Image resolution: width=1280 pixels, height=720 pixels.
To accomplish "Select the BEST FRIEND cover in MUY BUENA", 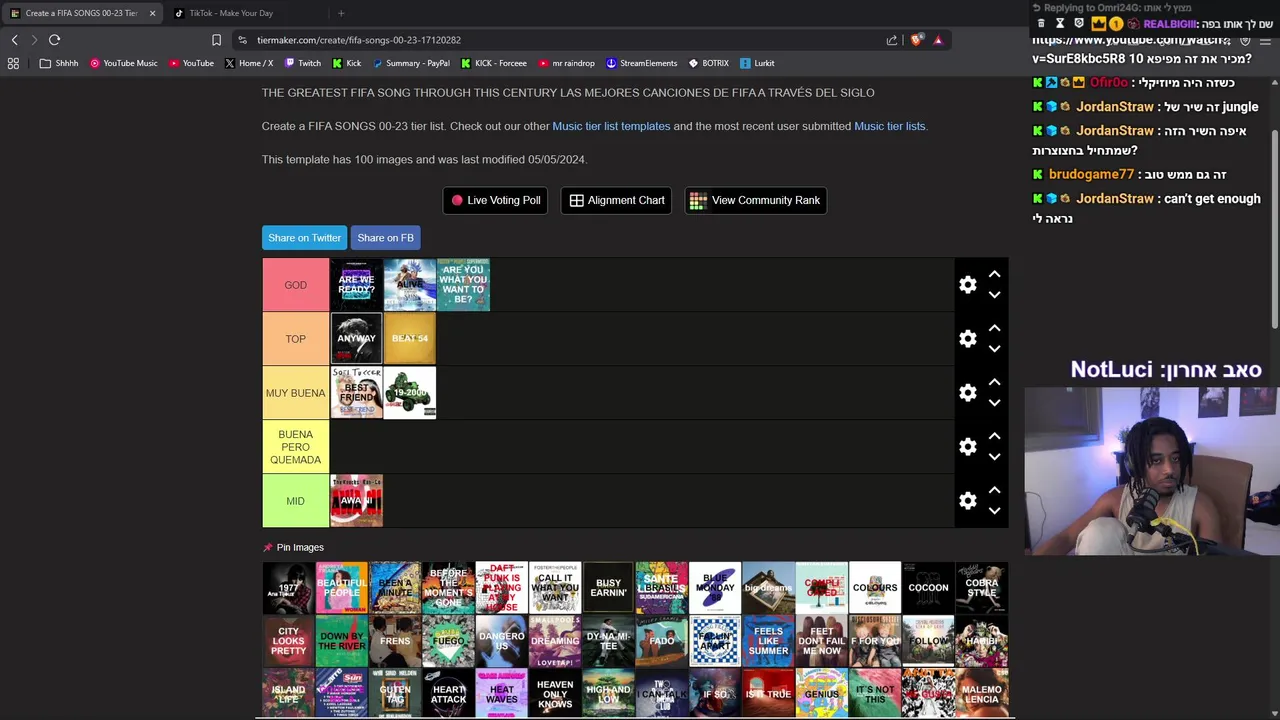I will coord(356,393).
